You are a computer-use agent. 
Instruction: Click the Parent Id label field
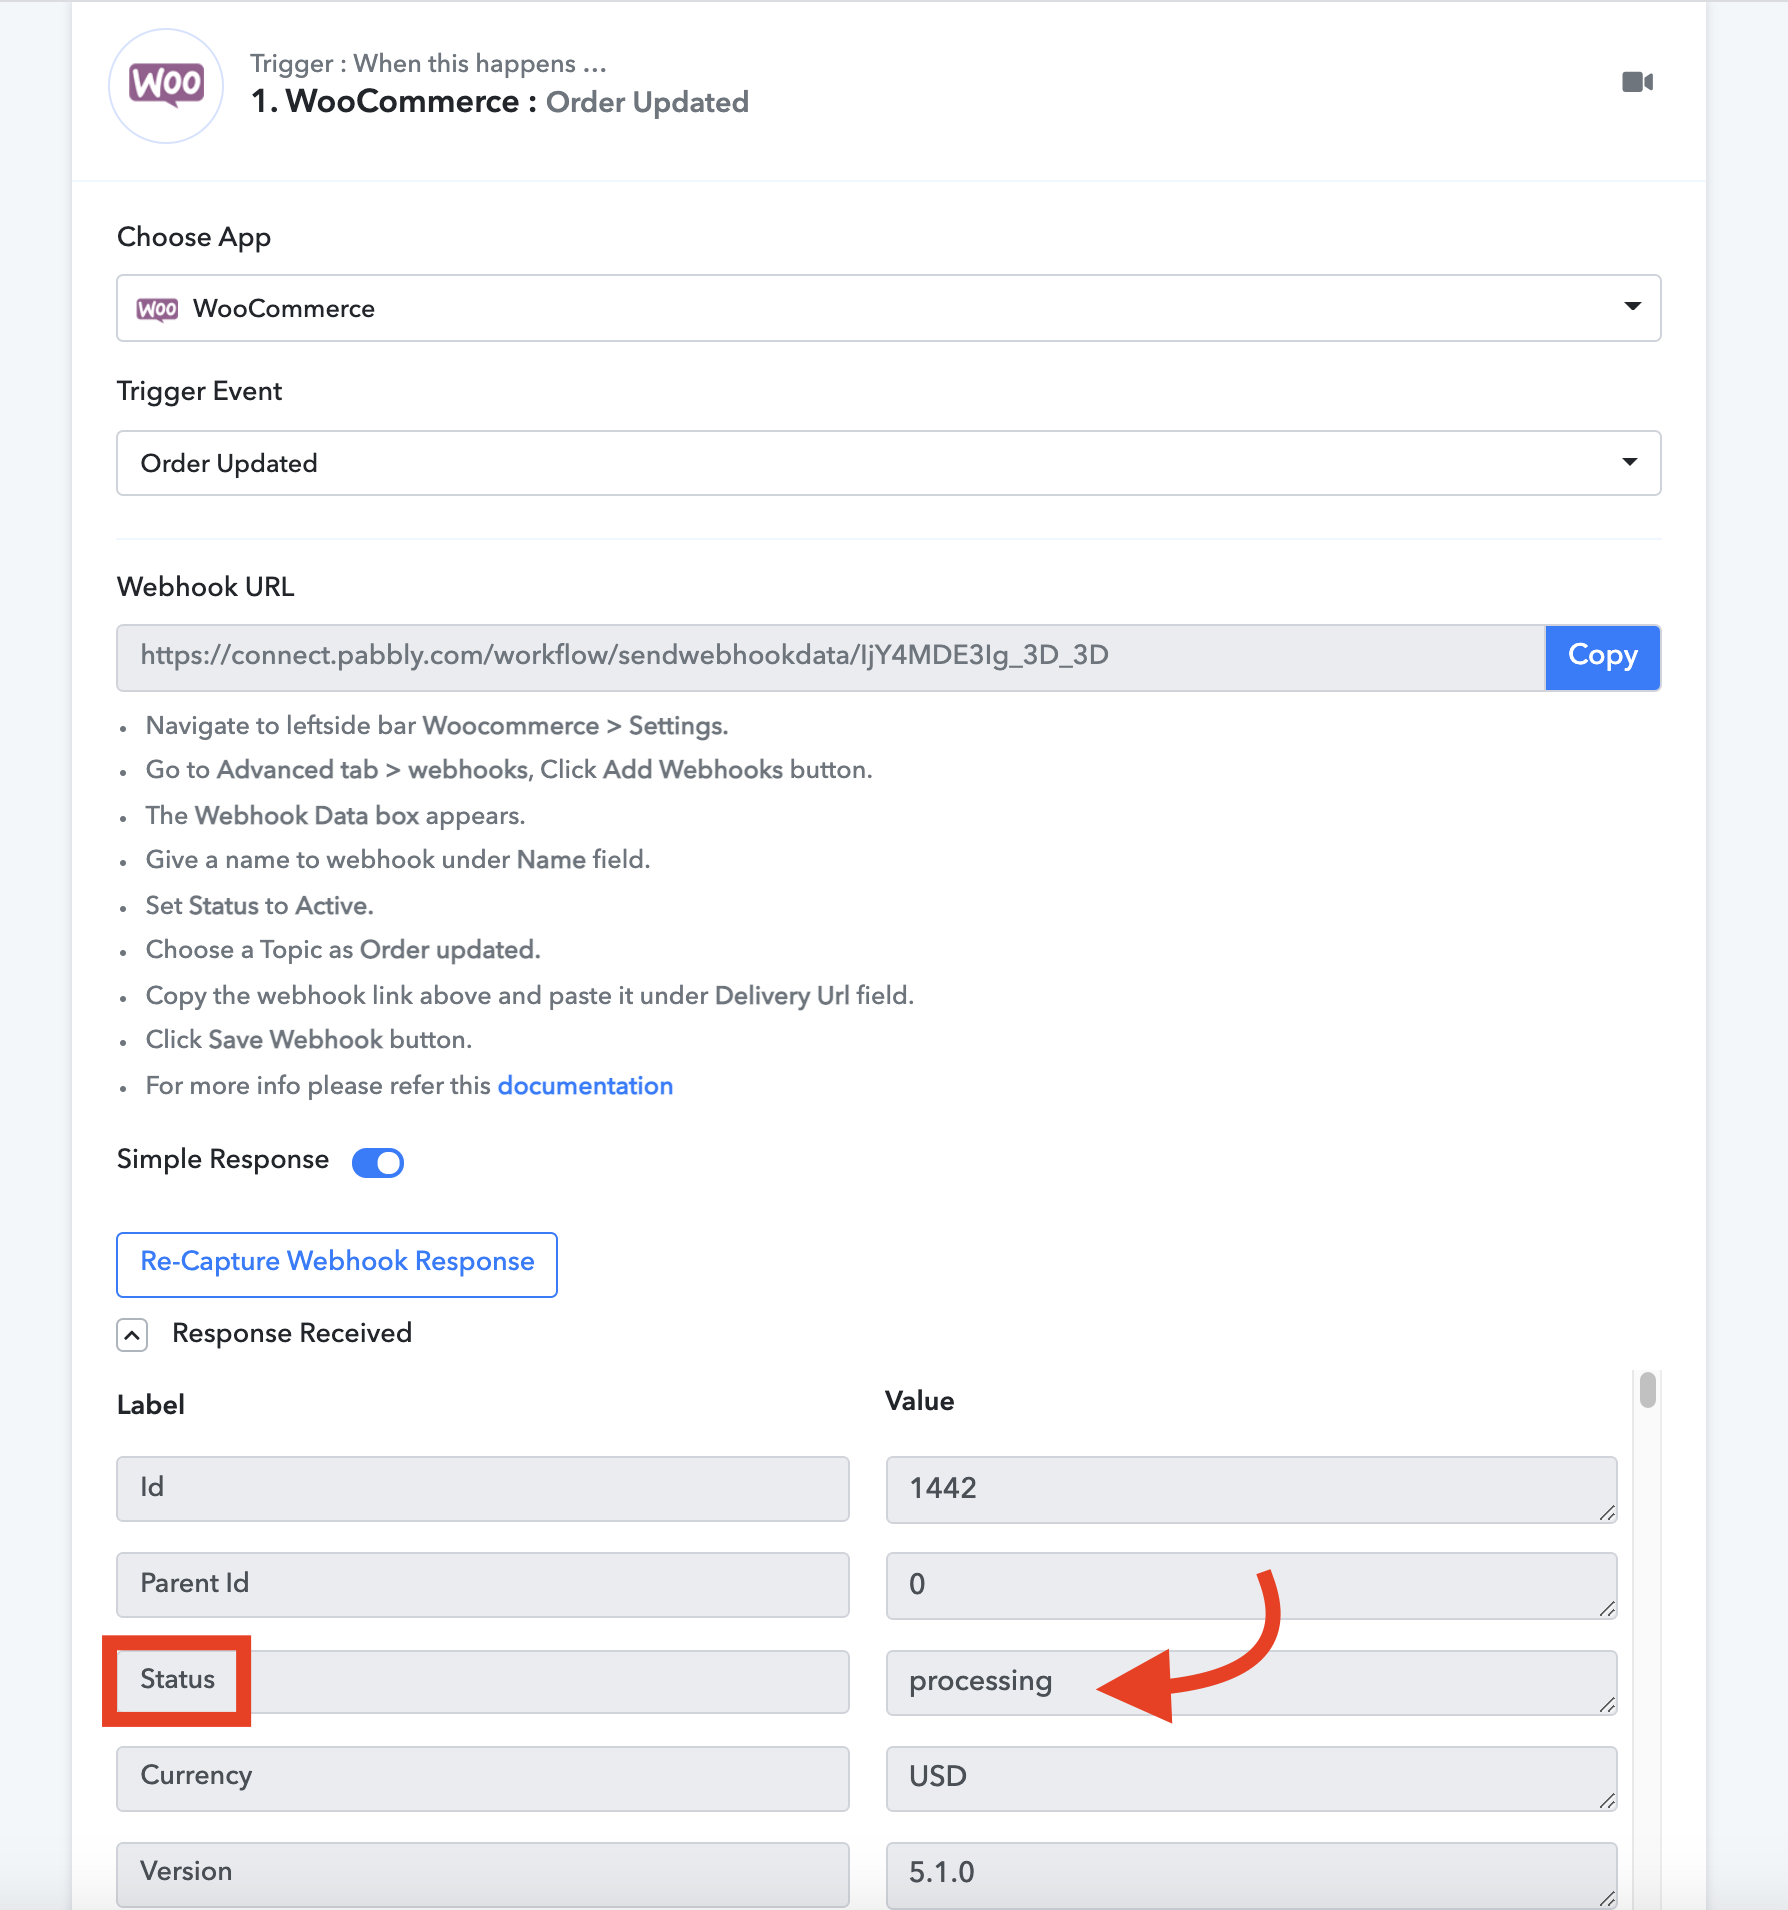coord(483,1584)
